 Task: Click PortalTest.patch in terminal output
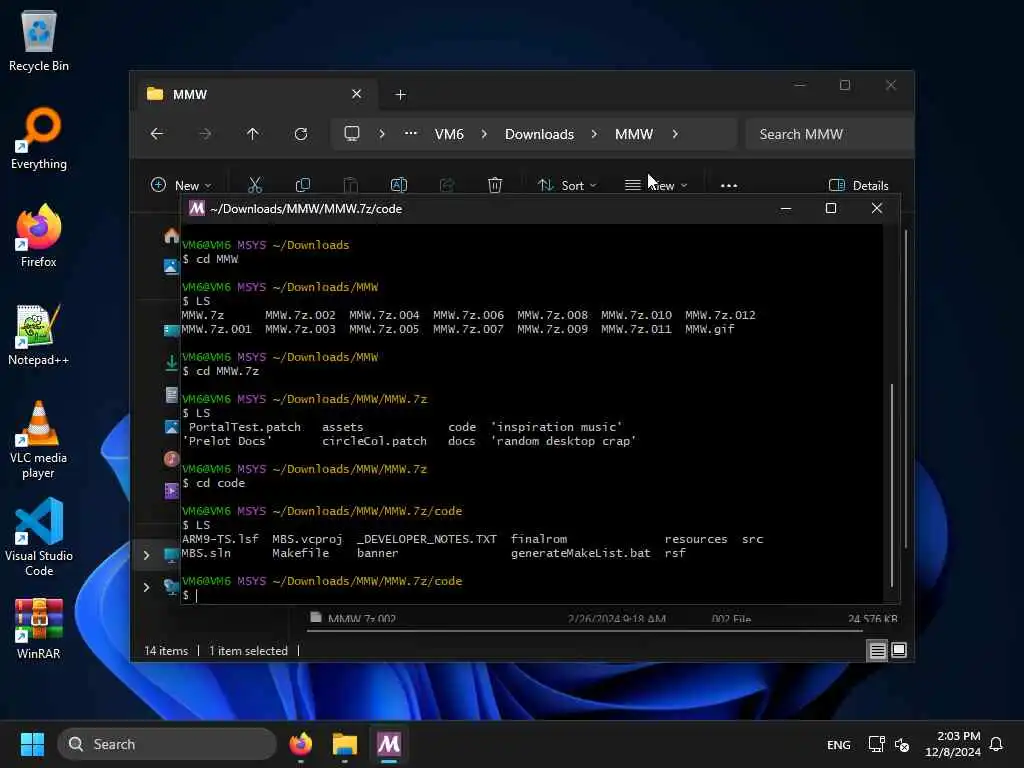(x=245, y=427)
